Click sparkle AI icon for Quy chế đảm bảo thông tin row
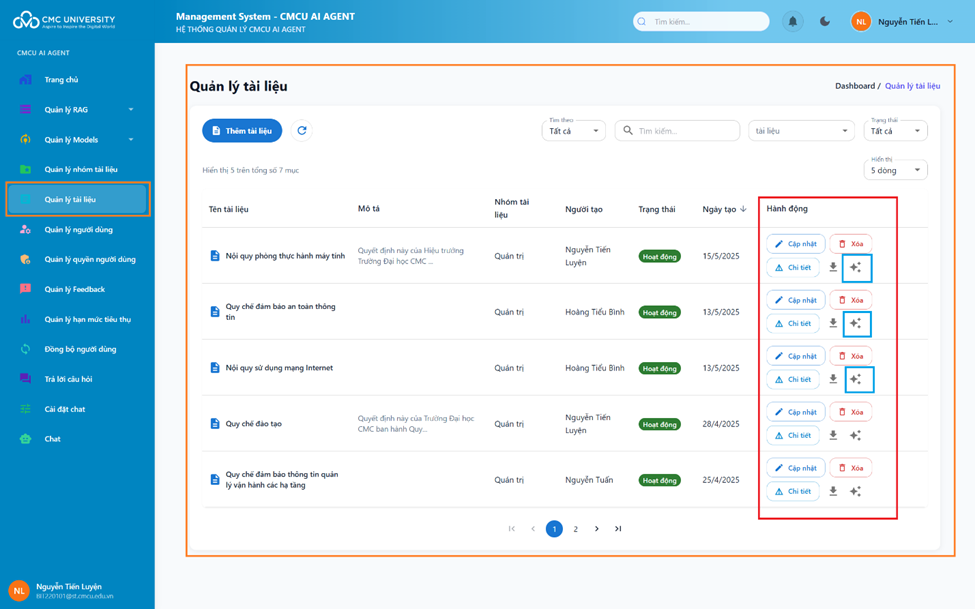Screen dimensions: 975x609 (x=855, y=491)
